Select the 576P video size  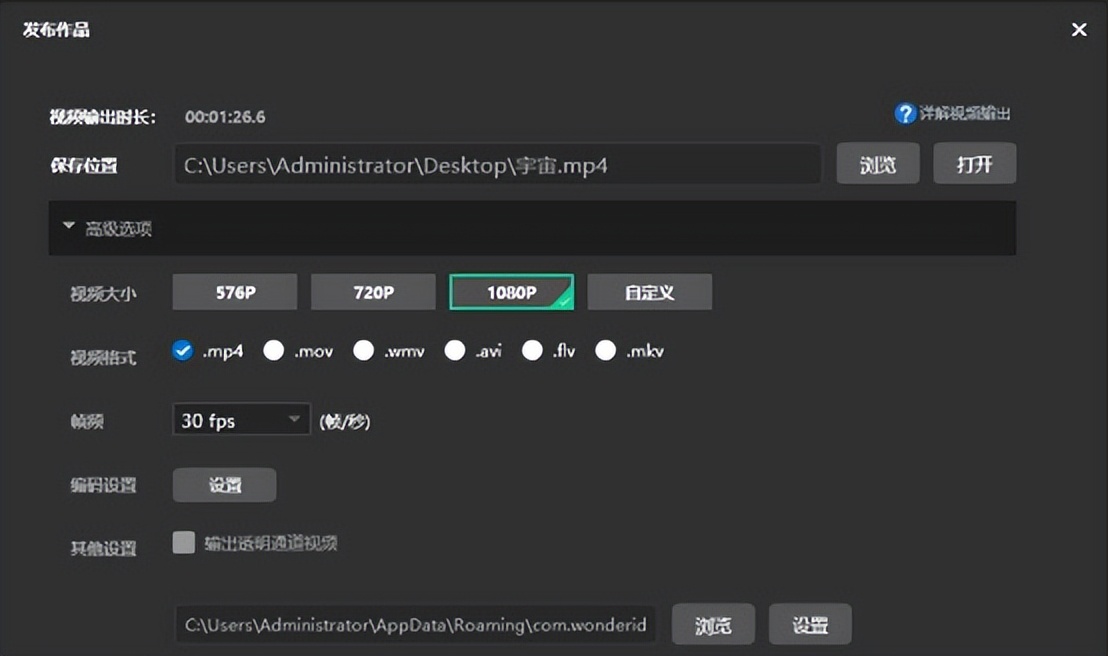[x=234, y=291]
